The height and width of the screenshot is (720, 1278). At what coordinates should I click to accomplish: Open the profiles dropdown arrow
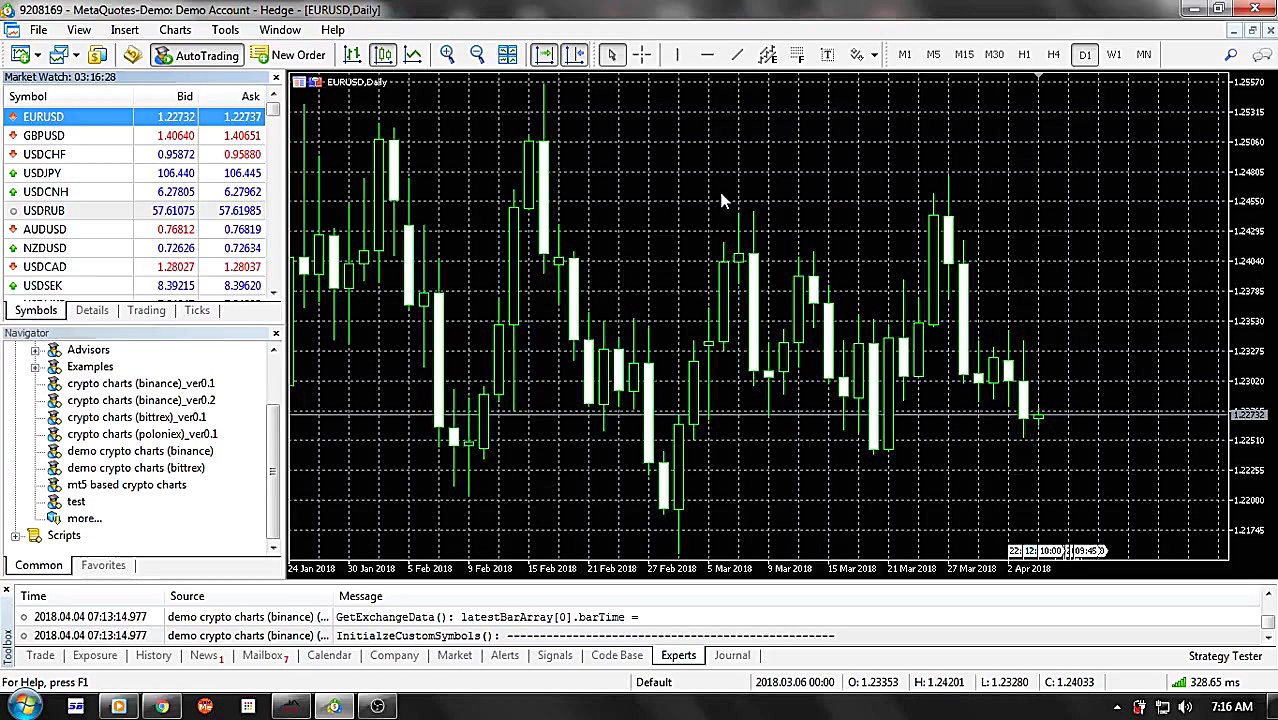coord(75,55)
